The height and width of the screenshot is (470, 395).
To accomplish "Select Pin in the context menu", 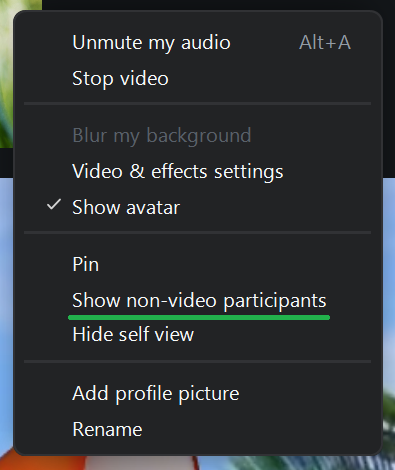I will (198, 265).
